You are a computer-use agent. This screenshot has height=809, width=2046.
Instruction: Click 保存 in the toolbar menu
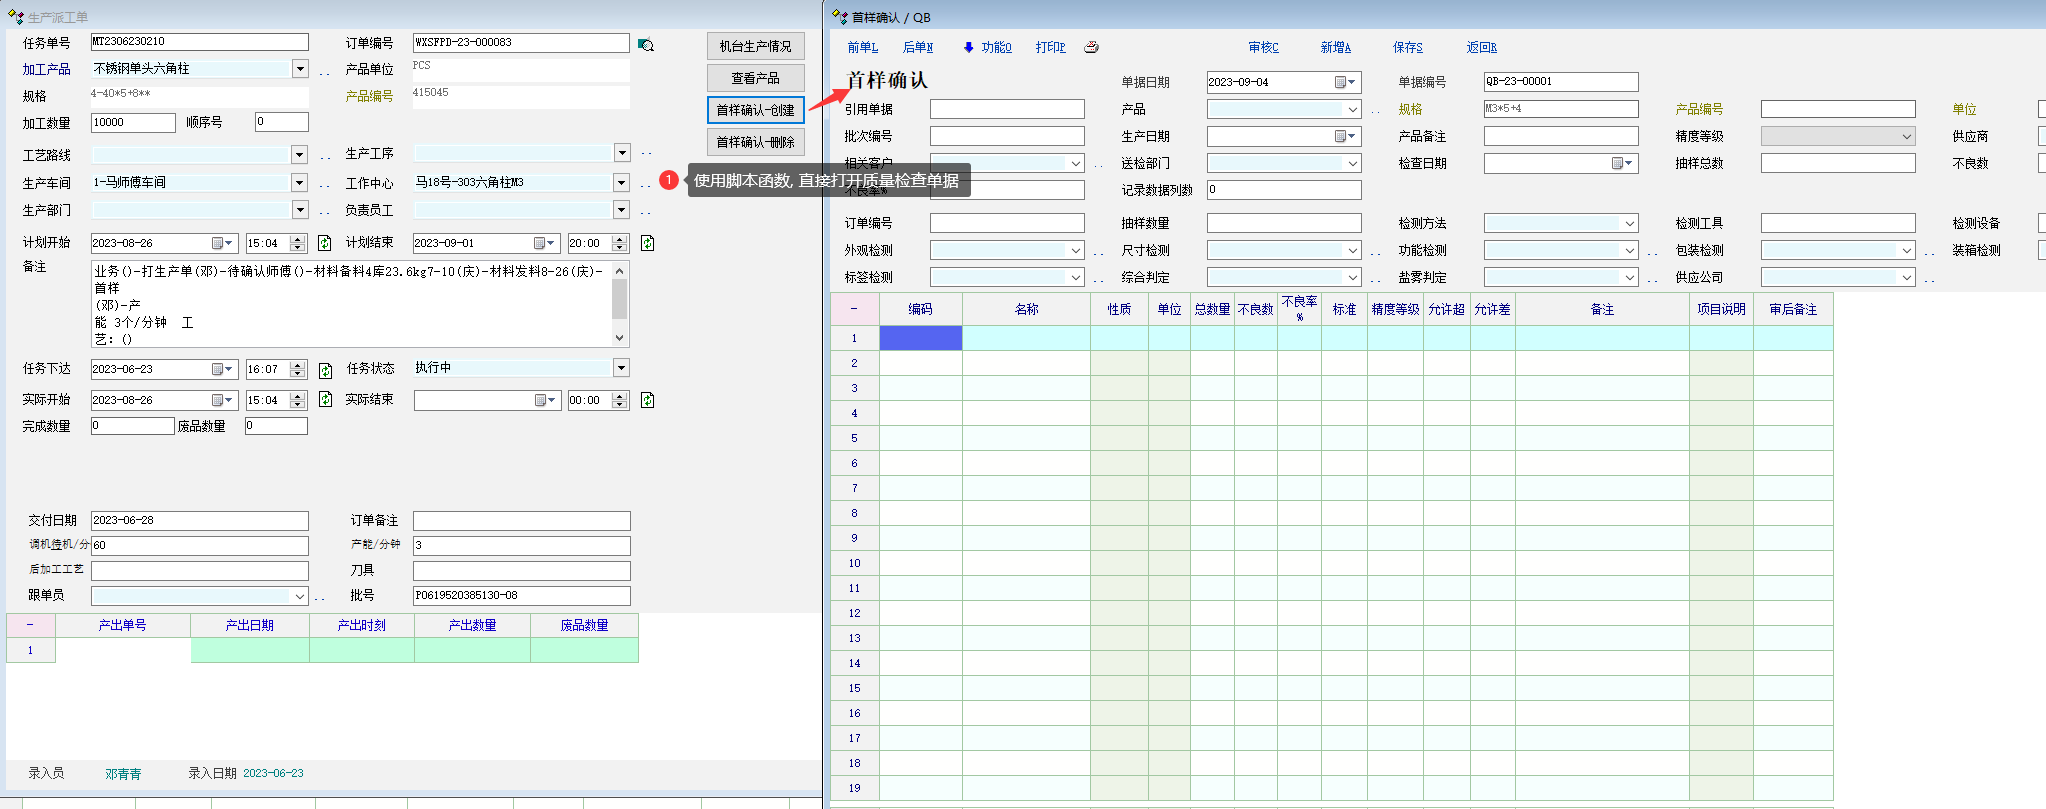[x=1407, y=47]
